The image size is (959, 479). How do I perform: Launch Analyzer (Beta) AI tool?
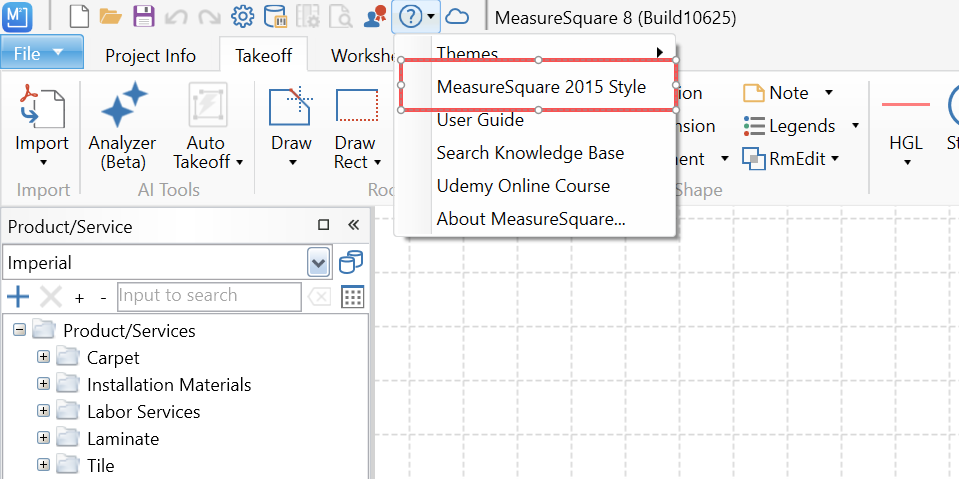[122, 126]
